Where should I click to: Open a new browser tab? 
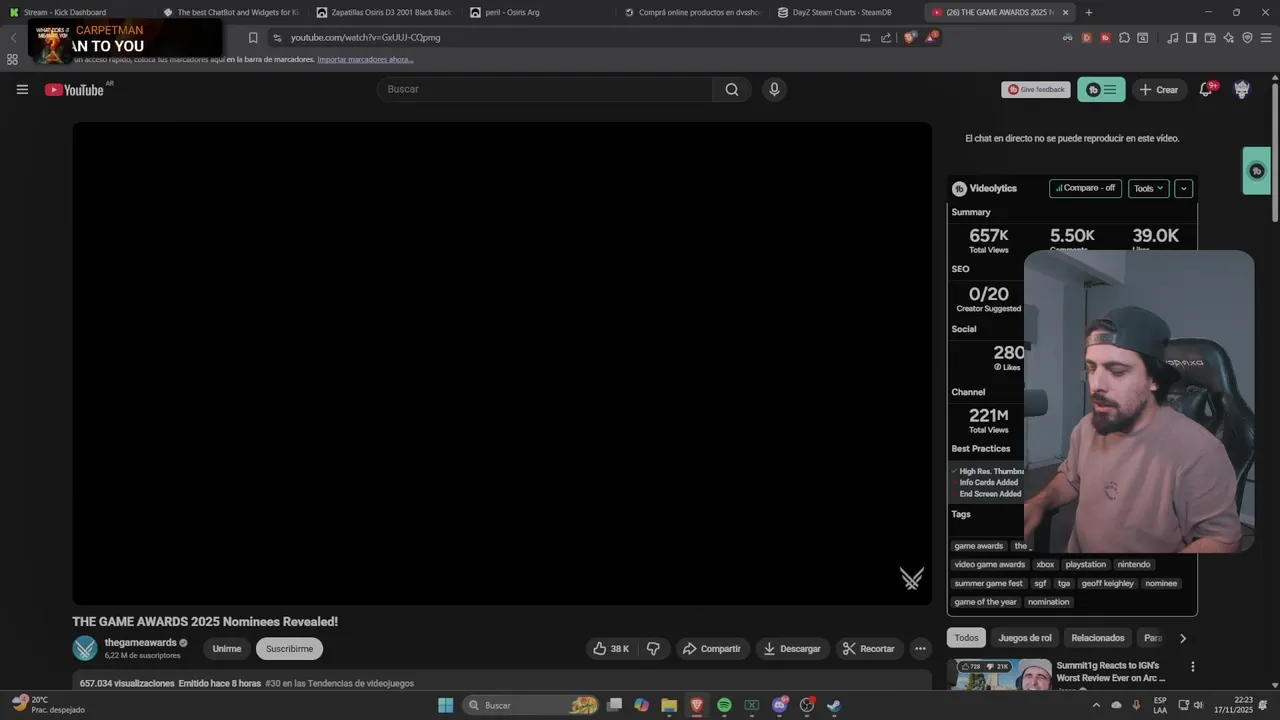1089,12
